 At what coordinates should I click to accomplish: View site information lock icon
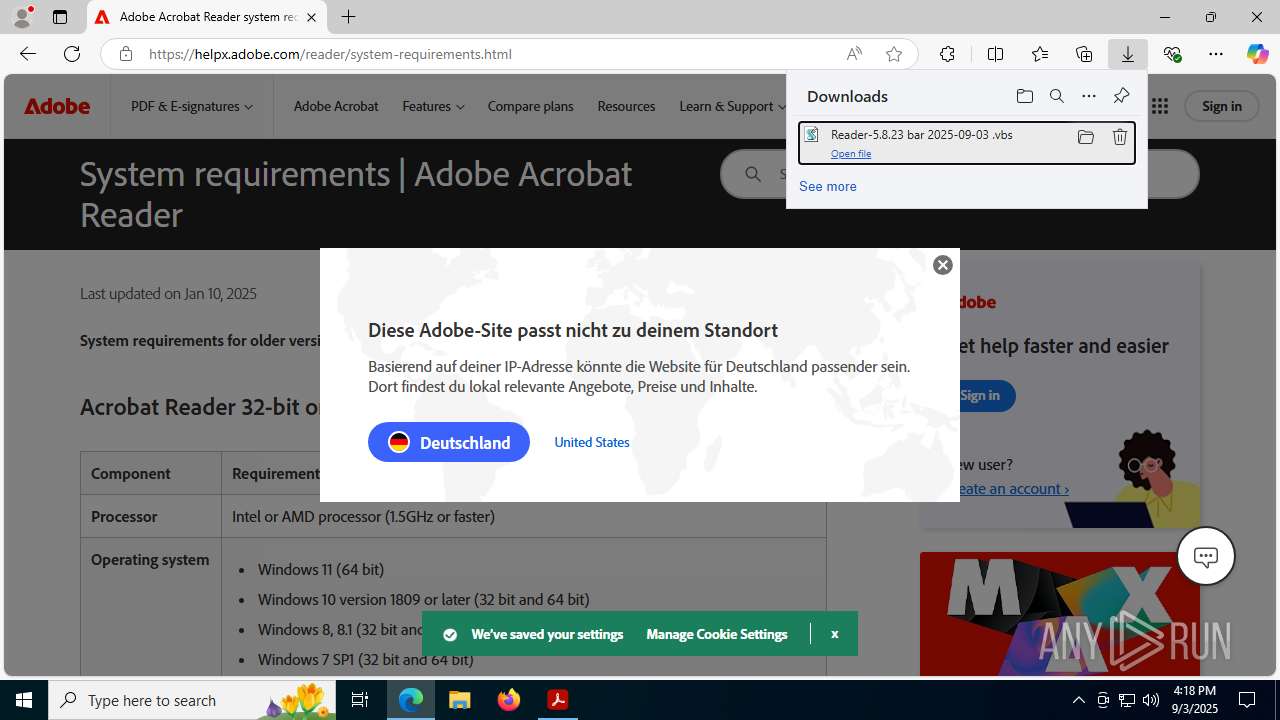click(125, 54)
